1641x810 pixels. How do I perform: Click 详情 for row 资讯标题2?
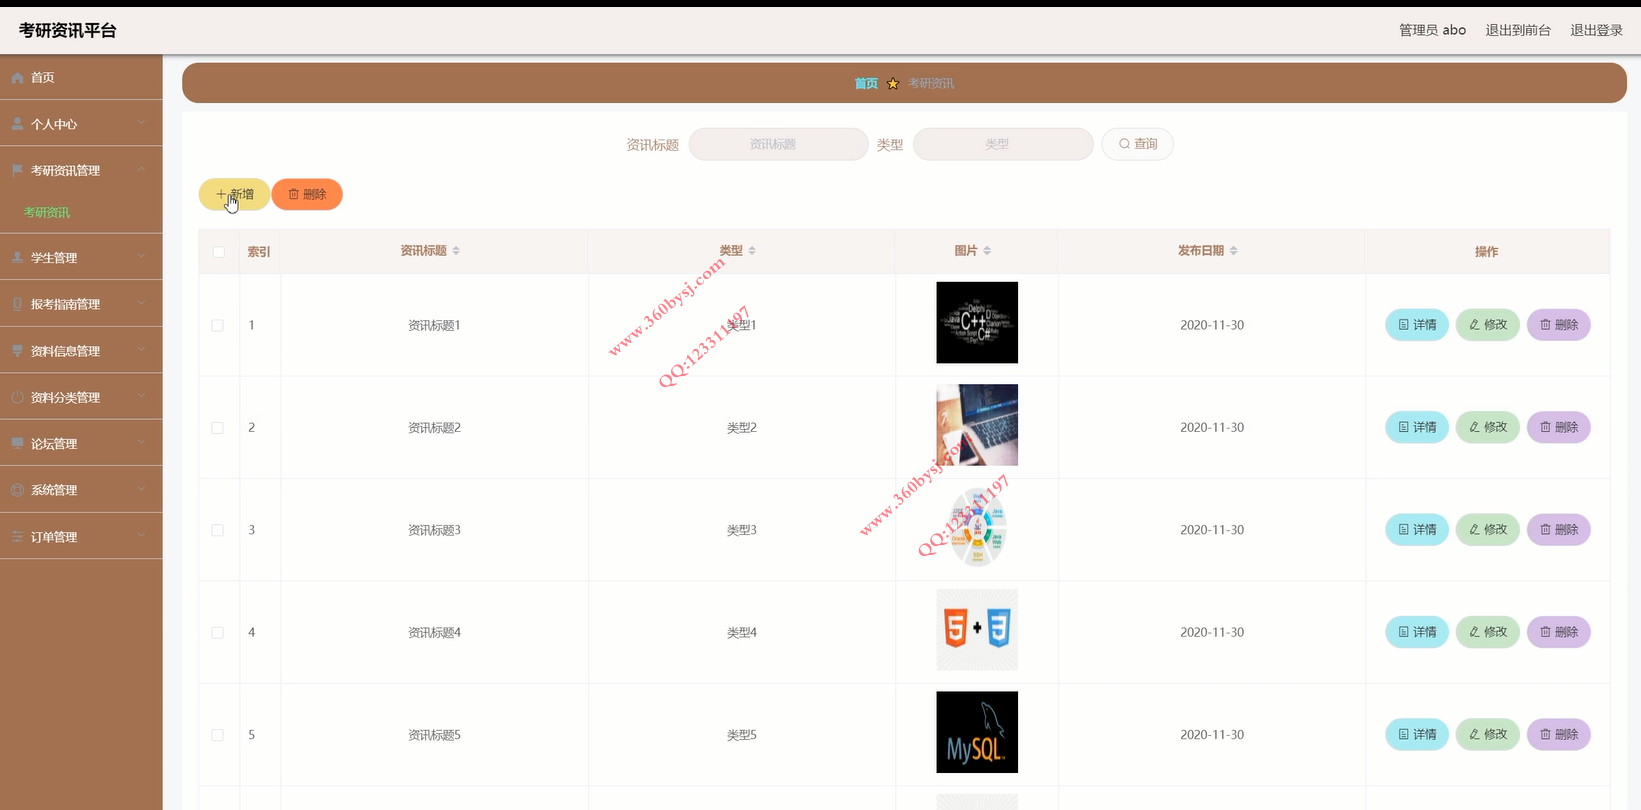pyautogui.click(x=1417, y=427)
